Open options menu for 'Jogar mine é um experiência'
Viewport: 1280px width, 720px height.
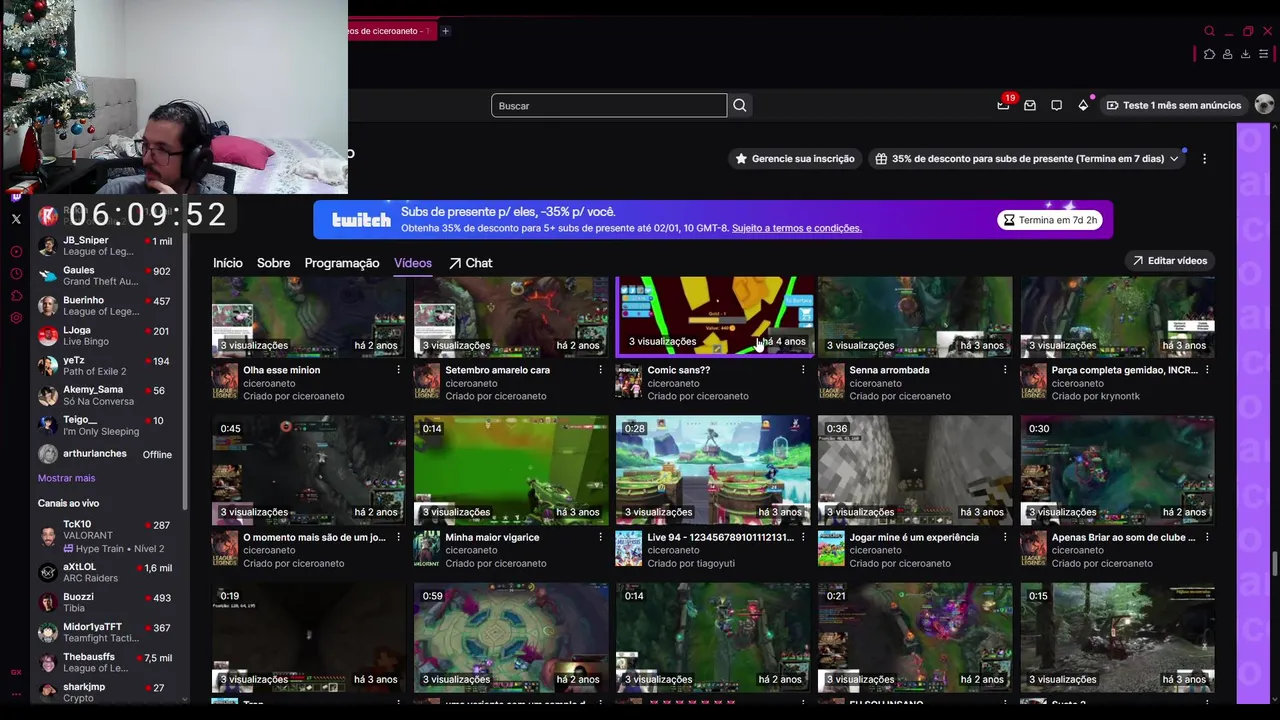coord(1004,537)
